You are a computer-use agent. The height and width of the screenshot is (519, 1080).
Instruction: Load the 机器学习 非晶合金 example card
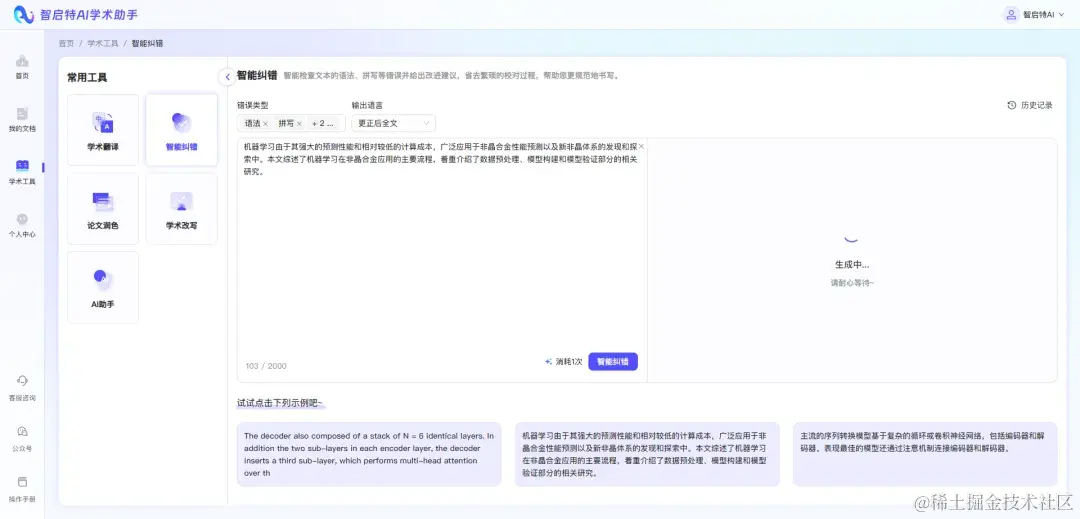647,454
